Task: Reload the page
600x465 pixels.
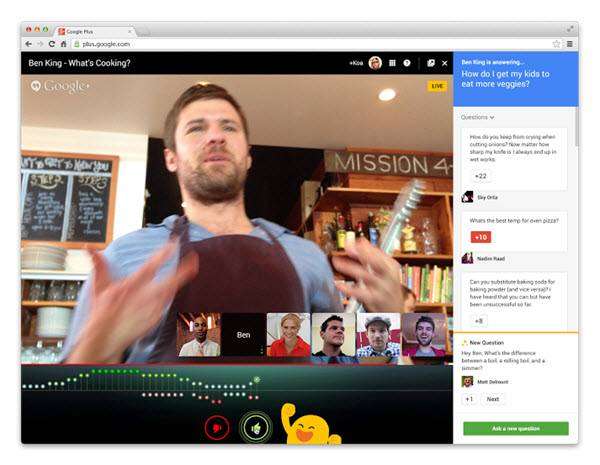Action: (52, 44)
